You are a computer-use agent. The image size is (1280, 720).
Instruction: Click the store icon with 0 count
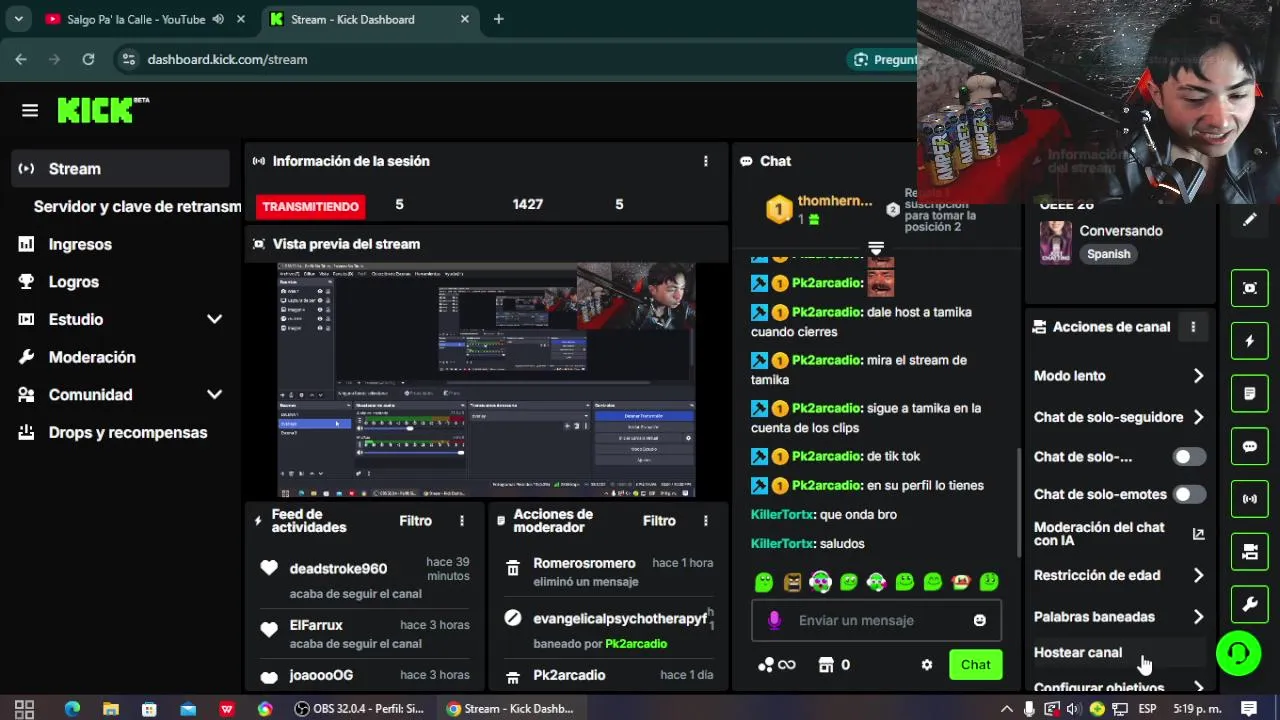pyautogui.click(x=826, y=665)
